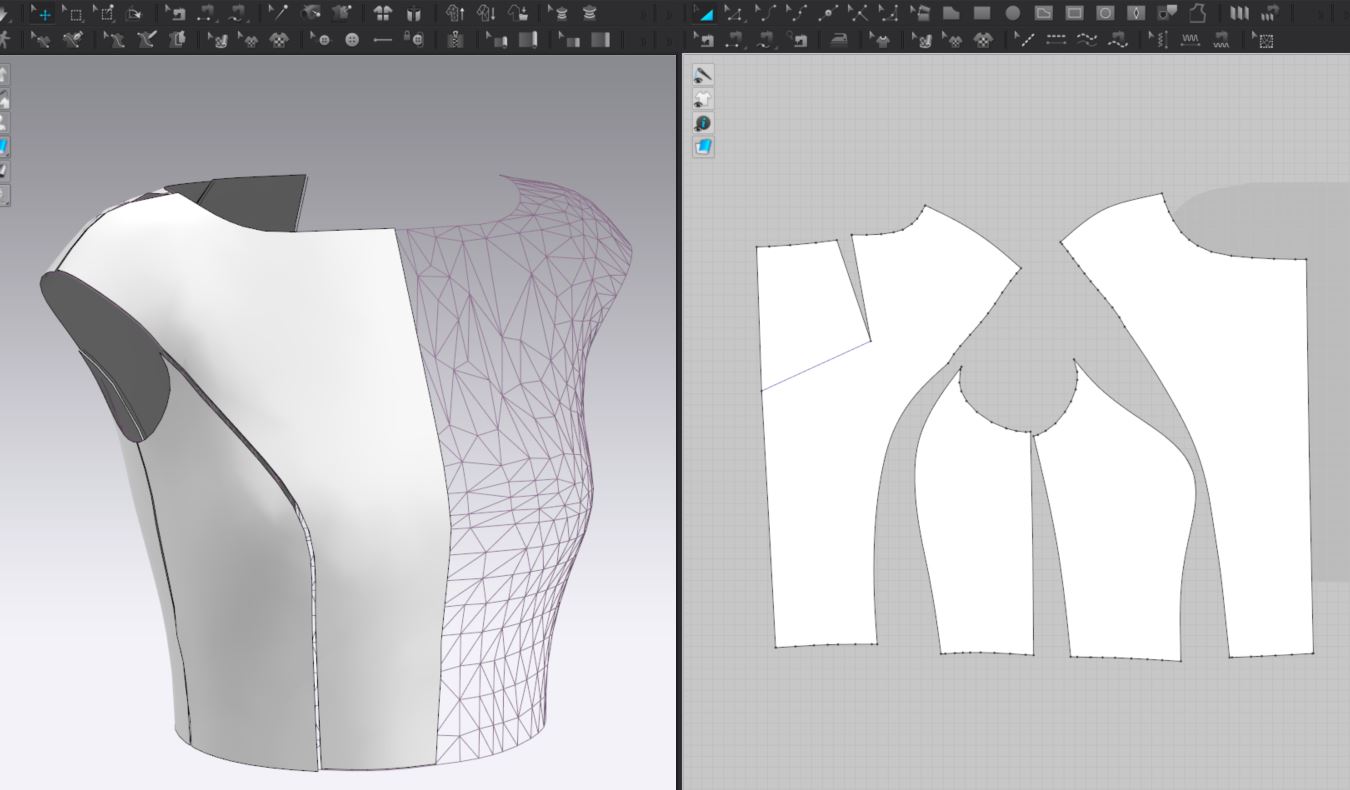
Task: Open 3D garment render style dropdown
Action: pos(5,146)
